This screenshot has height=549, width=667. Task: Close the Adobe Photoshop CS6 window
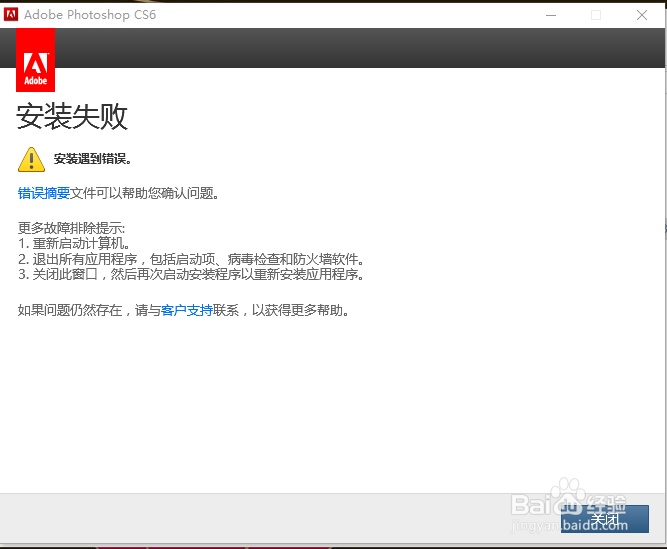click(x=641, y=15)
